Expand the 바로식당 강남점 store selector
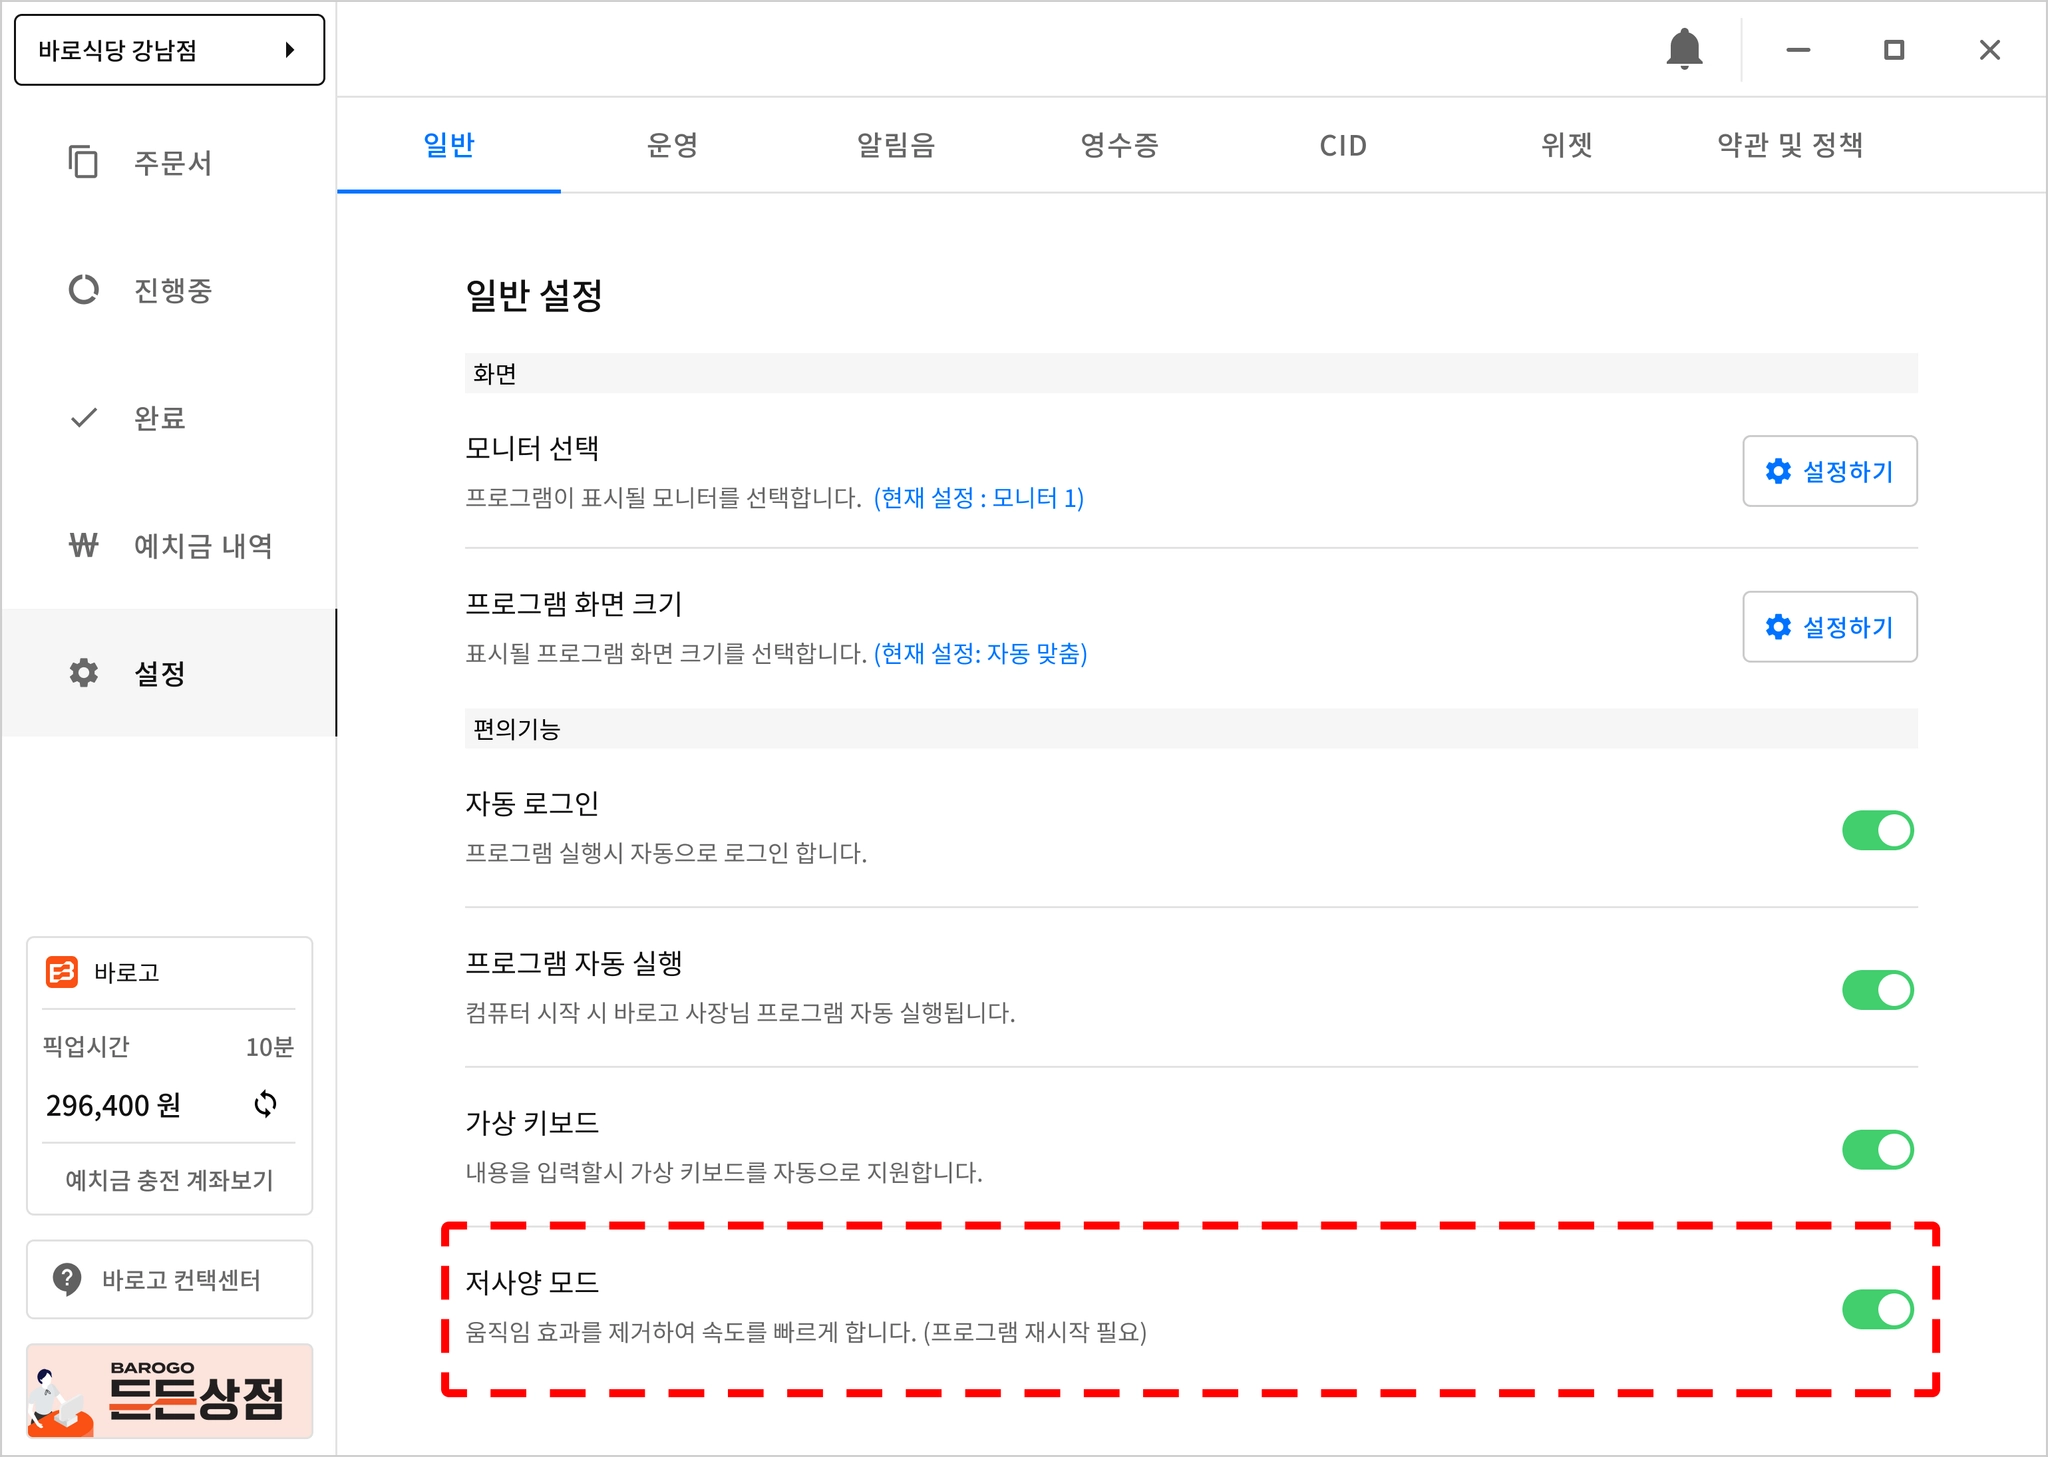 (x=169, y=50)
